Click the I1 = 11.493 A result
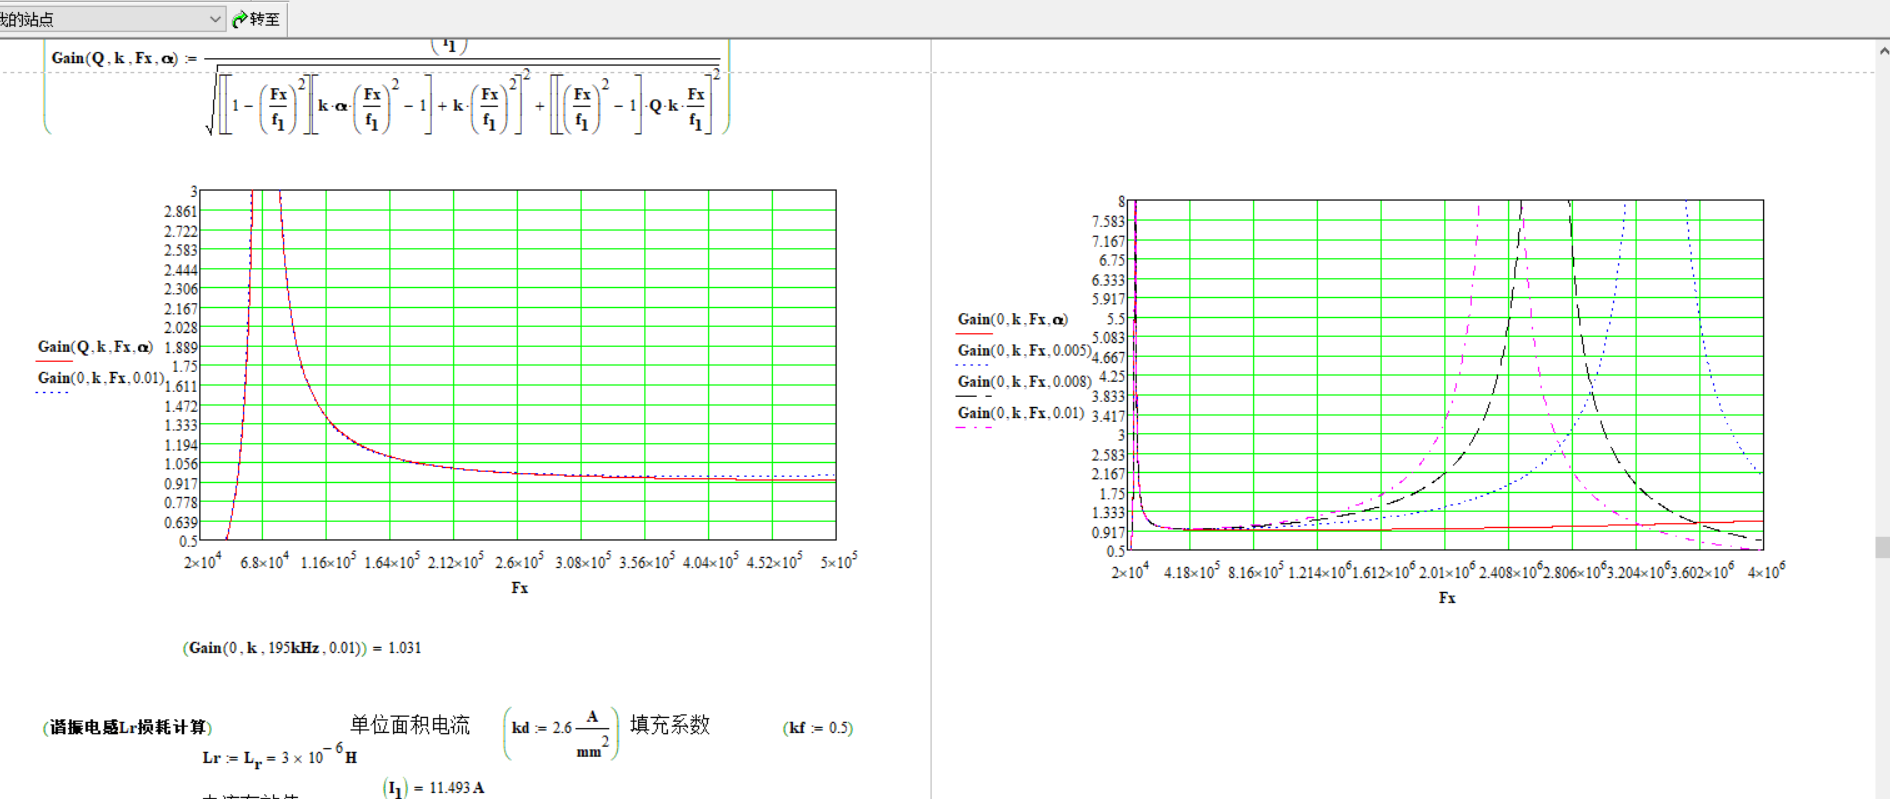This screenshot has height=799, width=1890. pos(434,788)
